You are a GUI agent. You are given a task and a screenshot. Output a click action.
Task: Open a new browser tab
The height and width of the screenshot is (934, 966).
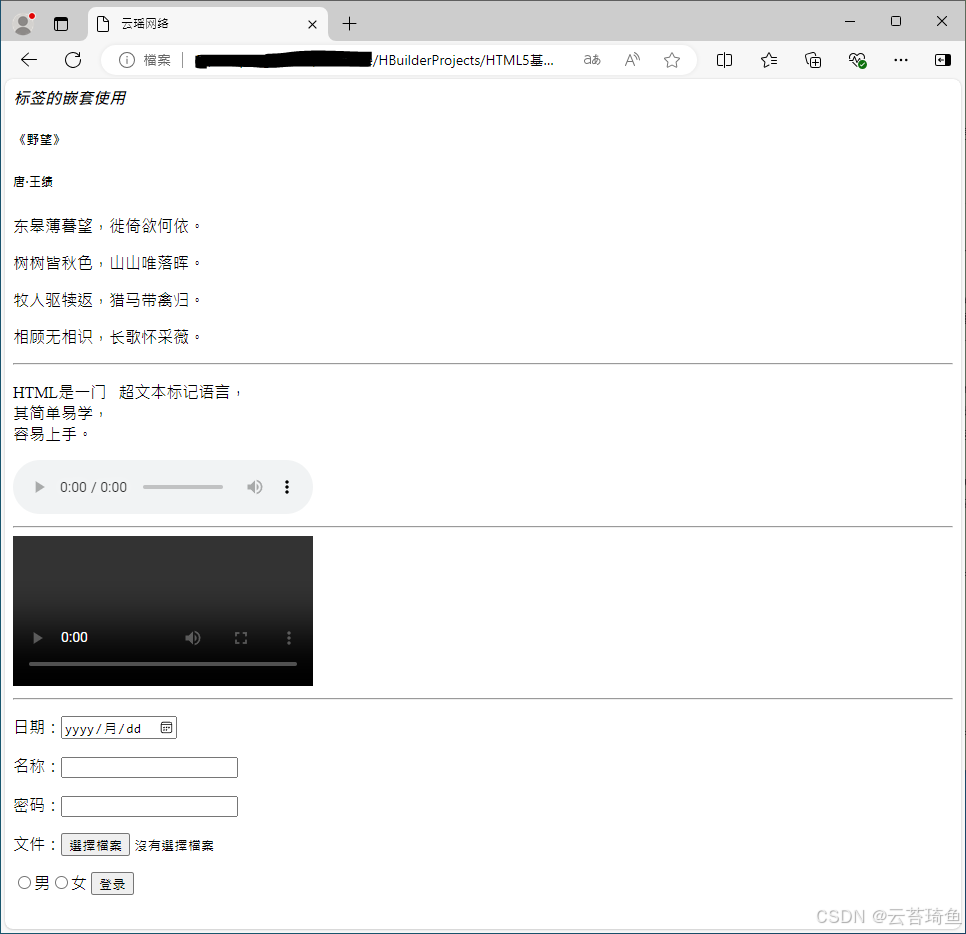pos(349,24)
